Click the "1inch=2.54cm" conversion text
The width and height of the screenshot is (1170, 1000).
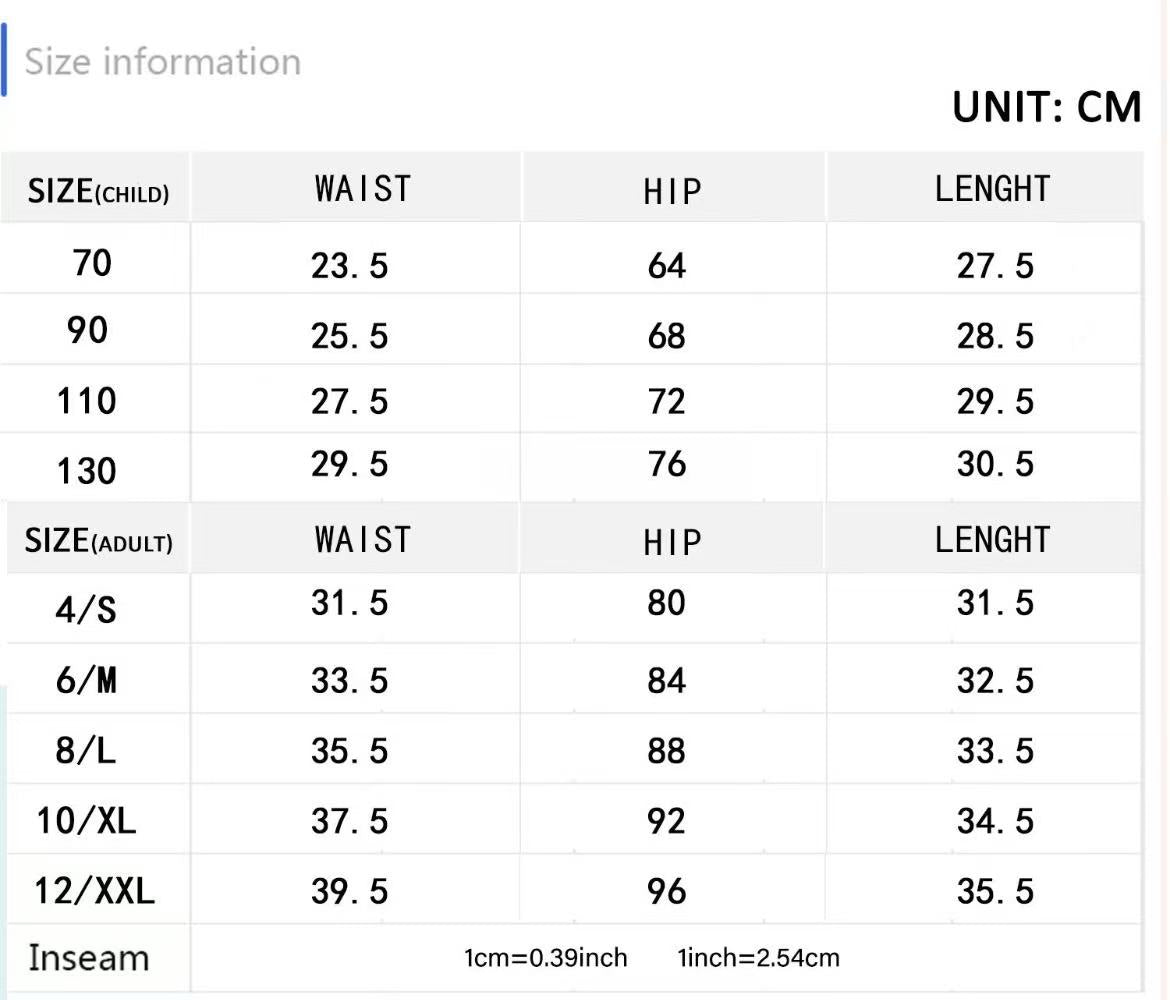tap(759, 958)
